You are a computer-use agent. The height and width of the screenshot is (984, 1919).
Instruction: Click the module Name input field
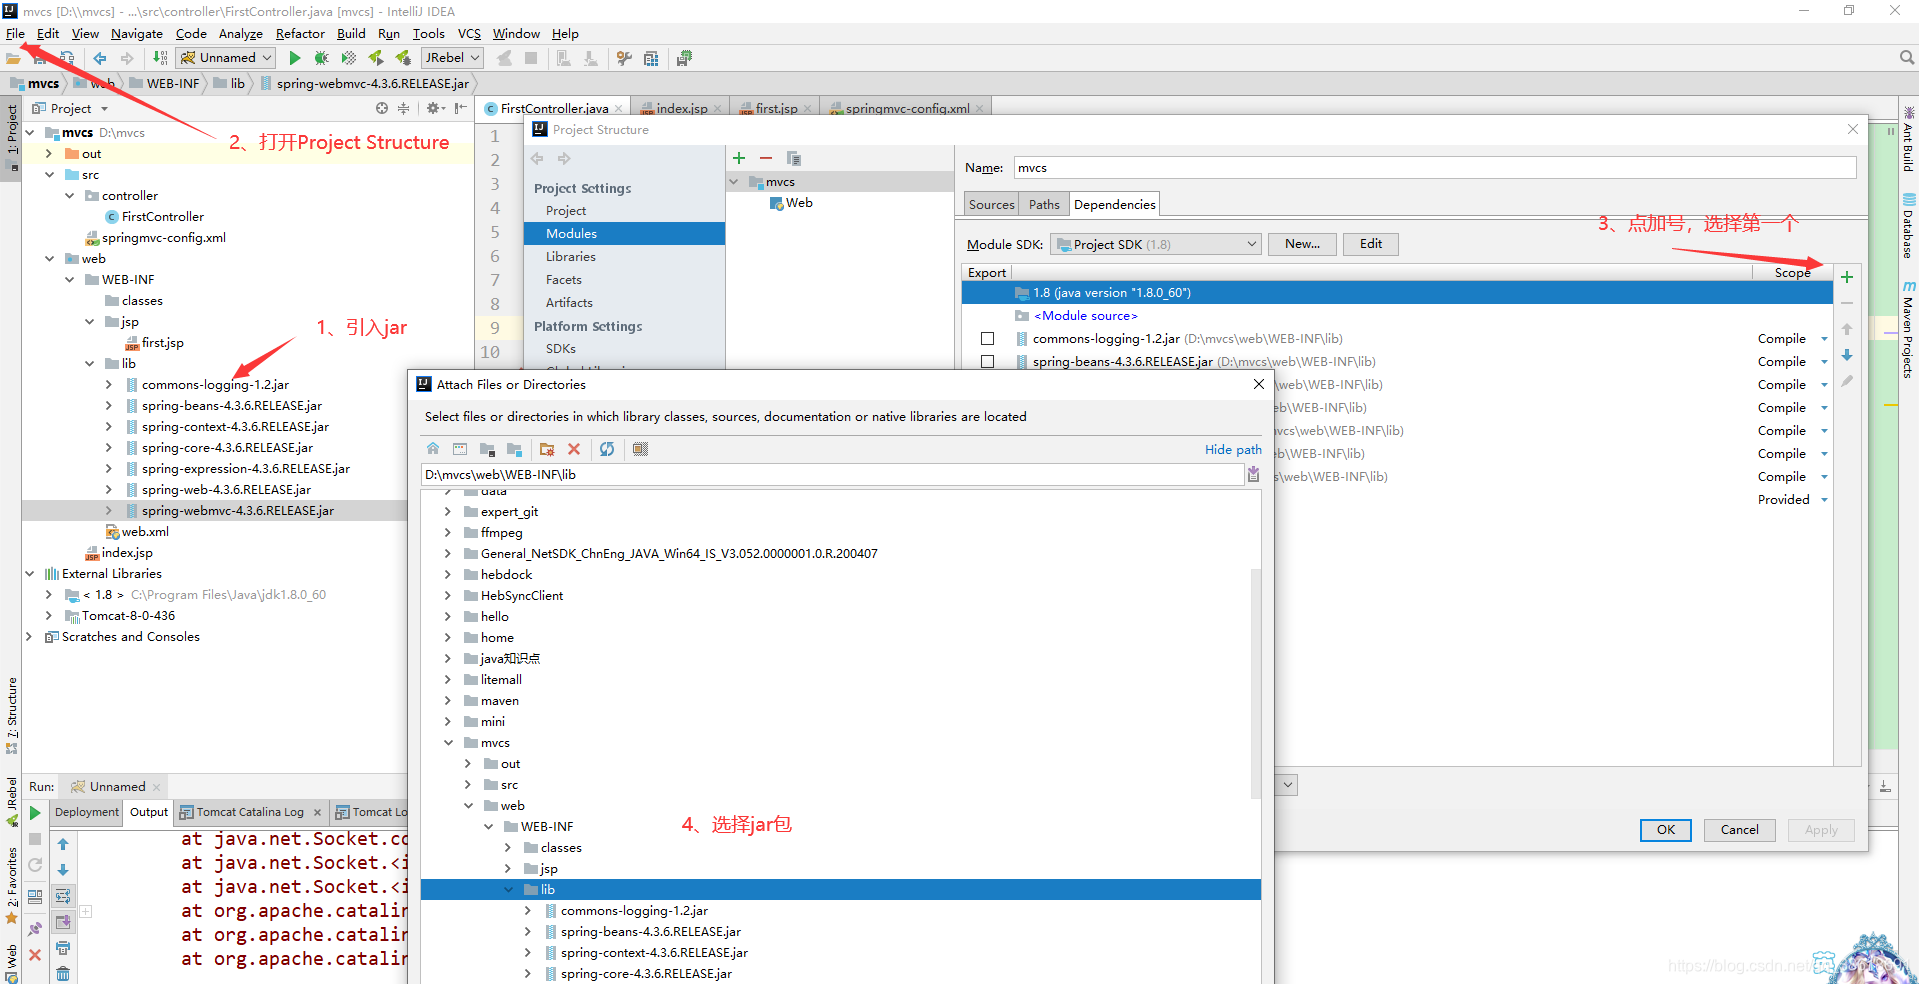(1435, 168)
